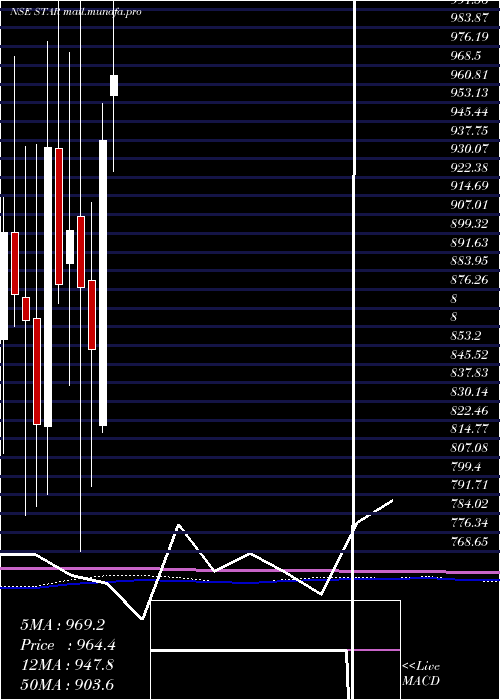The image size is (500, 700).
Task: Select the 791.71 axis label
Action: [x=469, y=485]
